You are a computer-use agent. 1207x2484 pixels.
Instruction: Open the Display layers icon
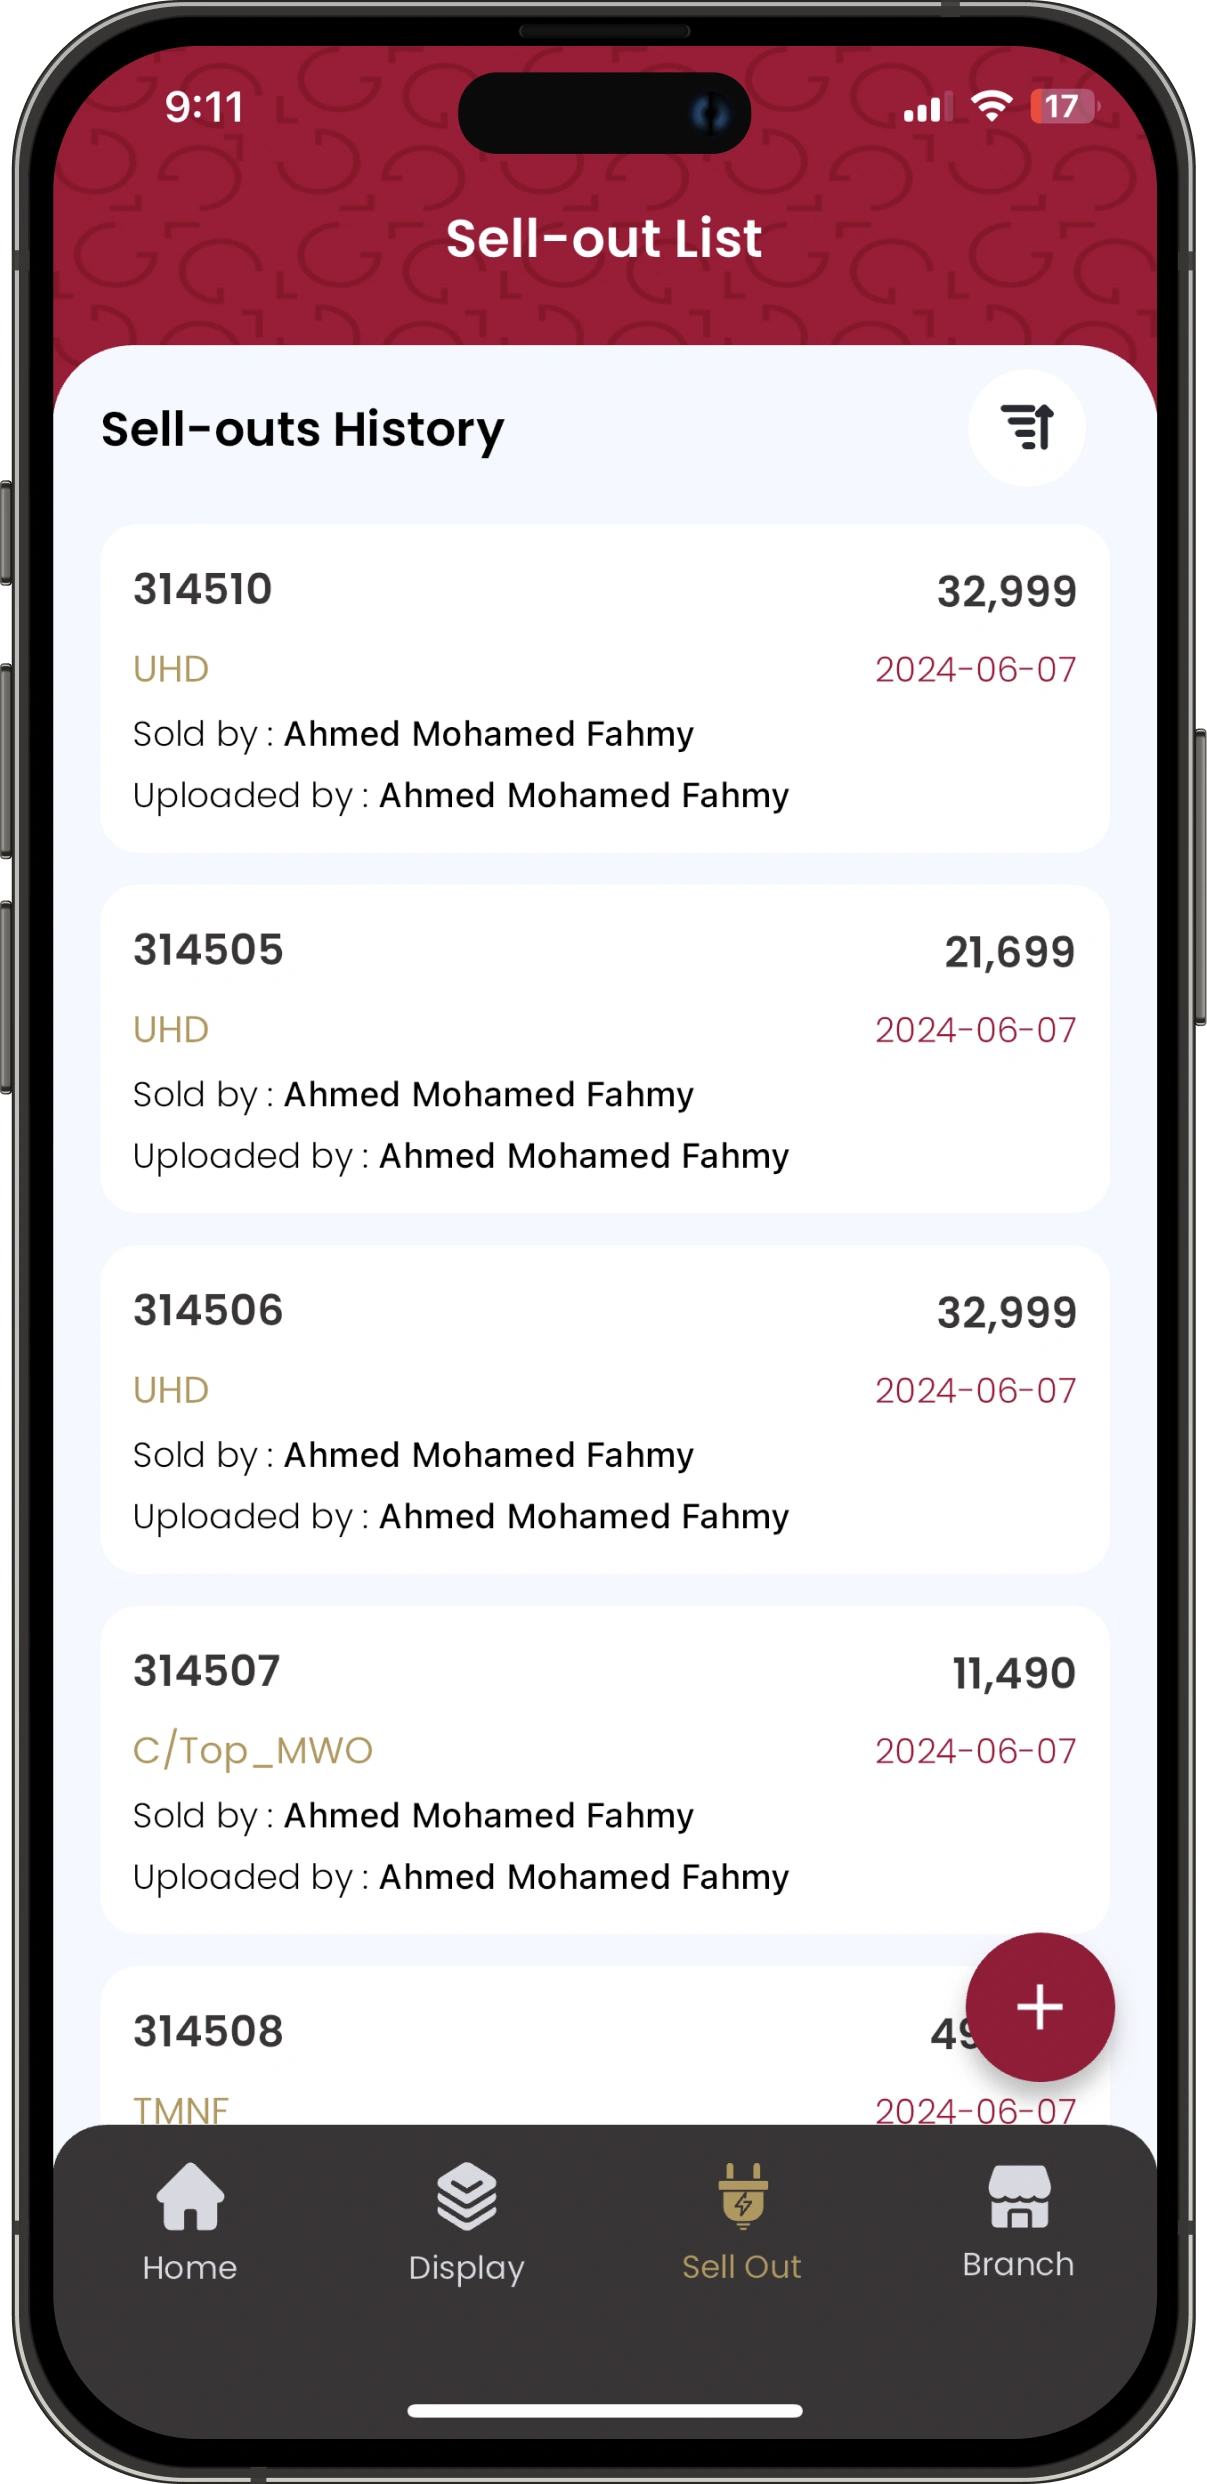pyautogui.click(x=466, y=2196)
